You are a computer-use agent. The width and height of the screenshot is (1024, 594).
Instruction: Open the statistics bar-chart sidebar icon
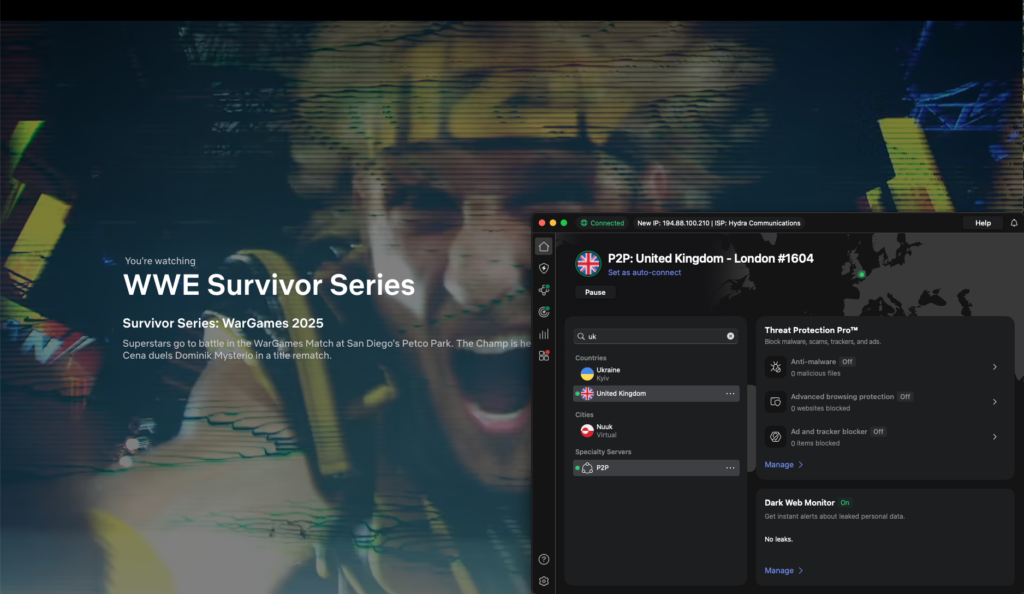pyautogui.click(x=543, y=334)
